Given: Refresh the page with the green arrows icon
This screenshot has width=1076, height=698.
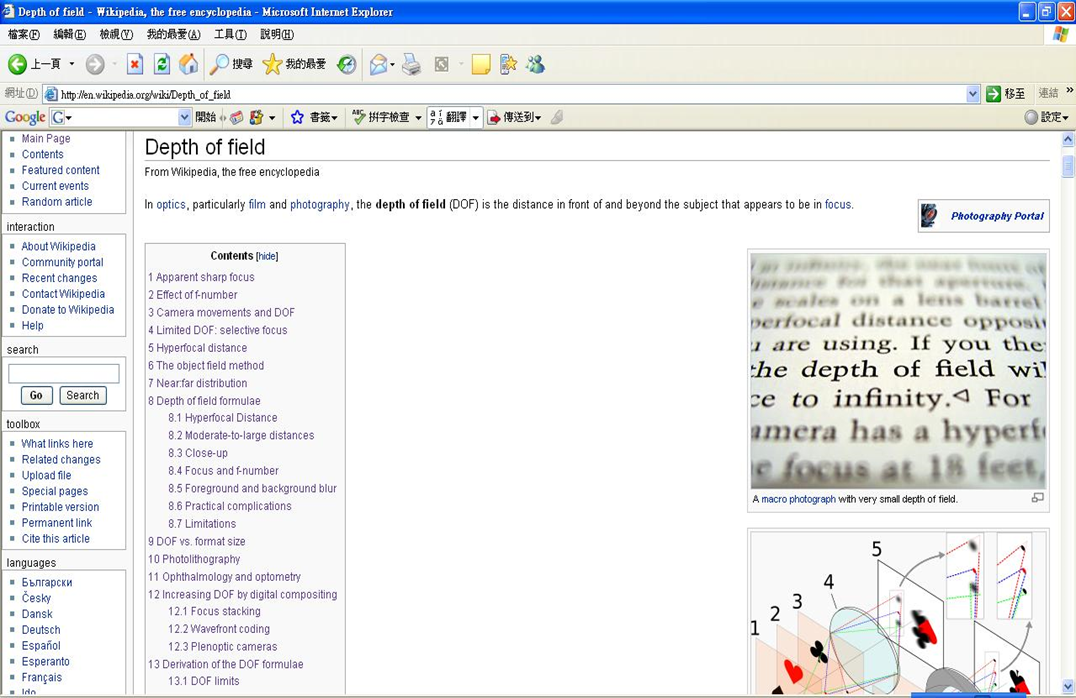Looking at the screenshot, I should tap(162, 65).
